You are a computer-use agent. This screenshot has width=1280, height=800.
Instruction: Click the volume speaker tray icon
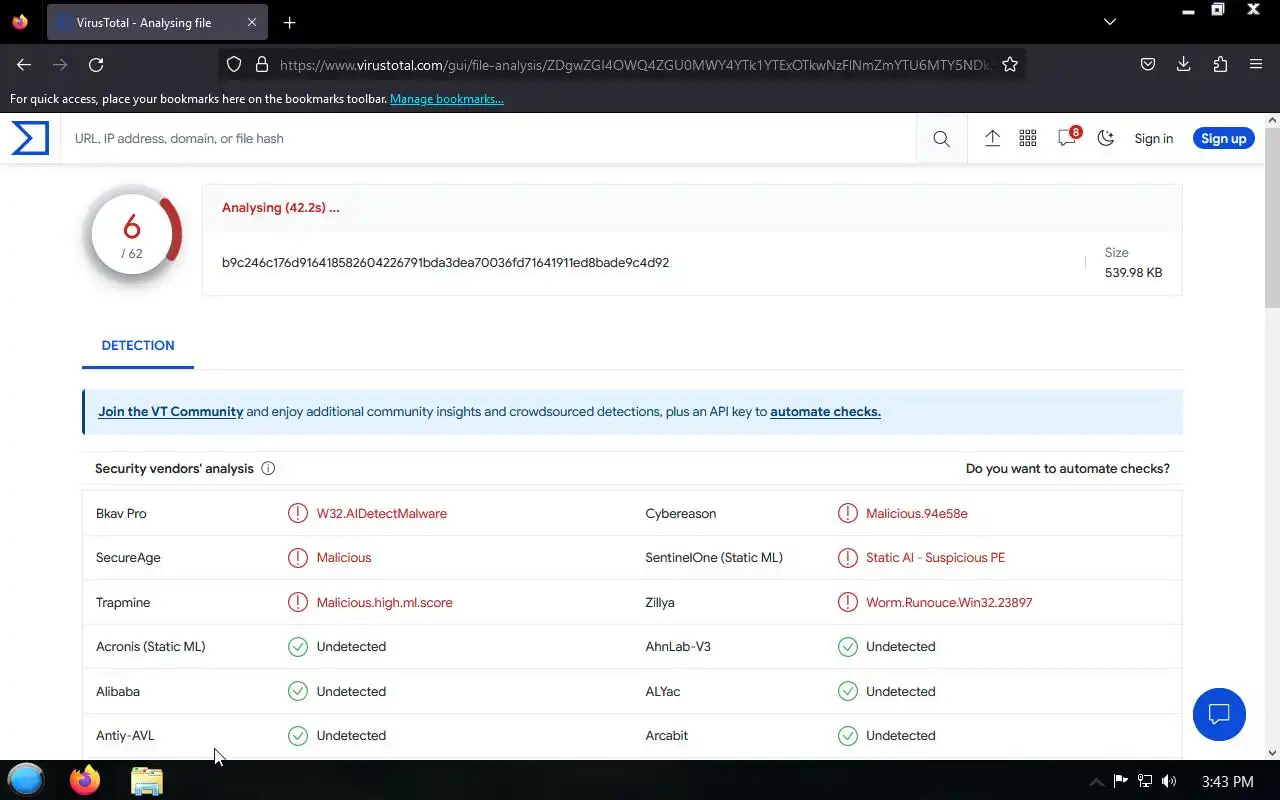[x=1169, y=781]
